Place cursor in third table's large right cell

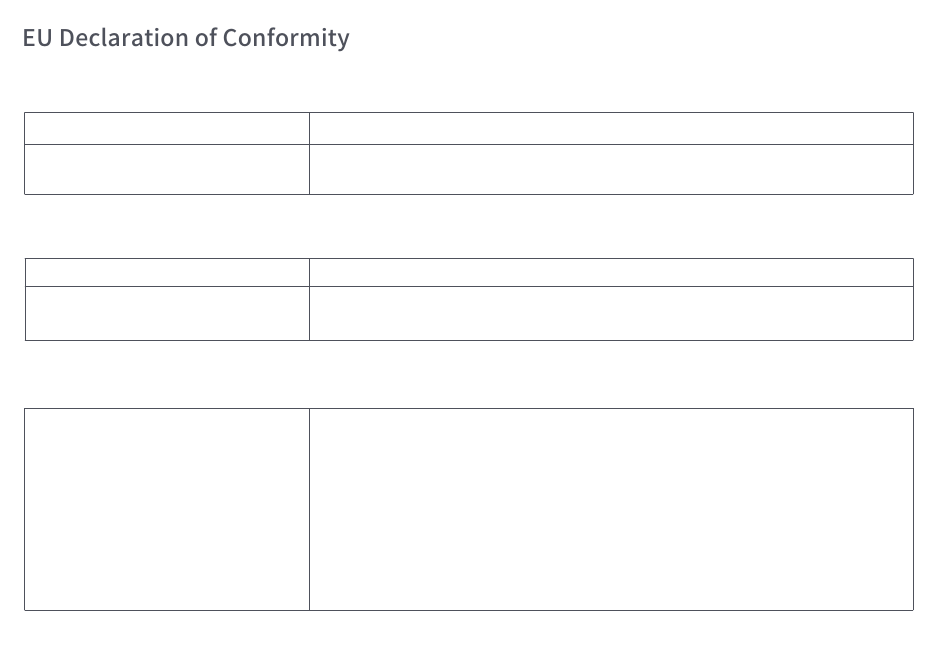pos(611,509)
